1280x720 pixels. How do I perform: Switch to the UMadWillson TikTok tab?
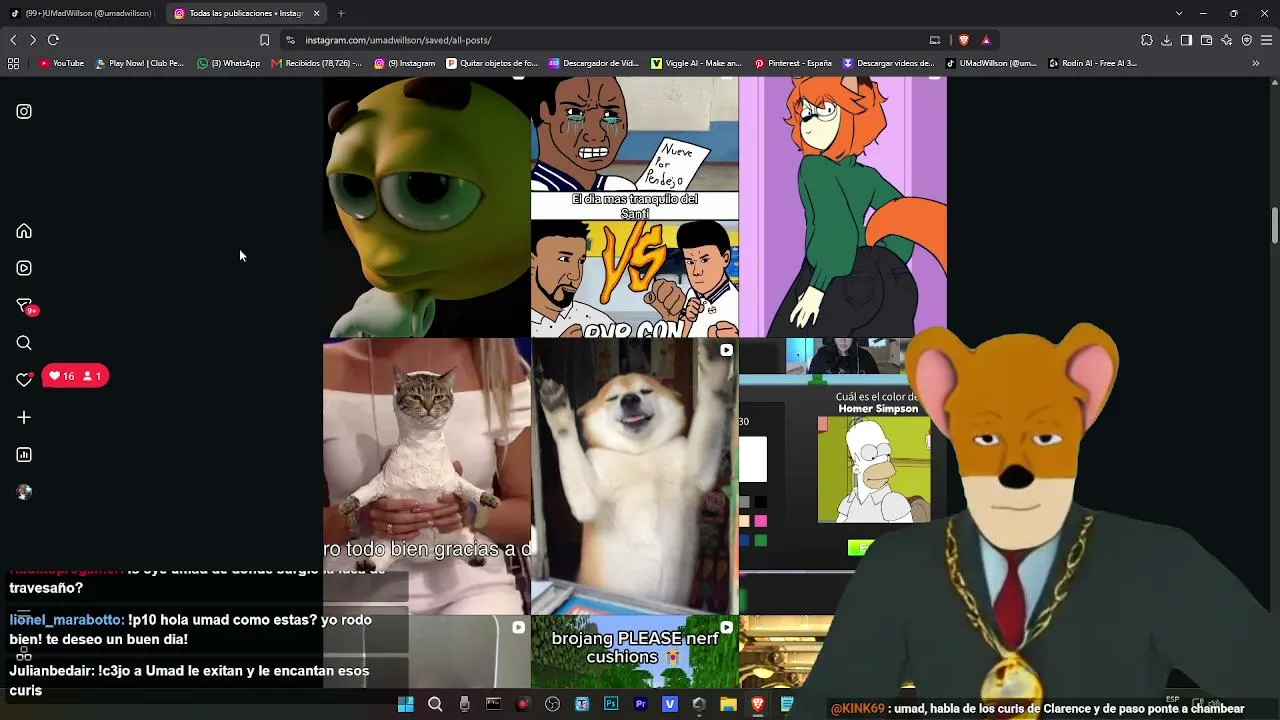81,13
